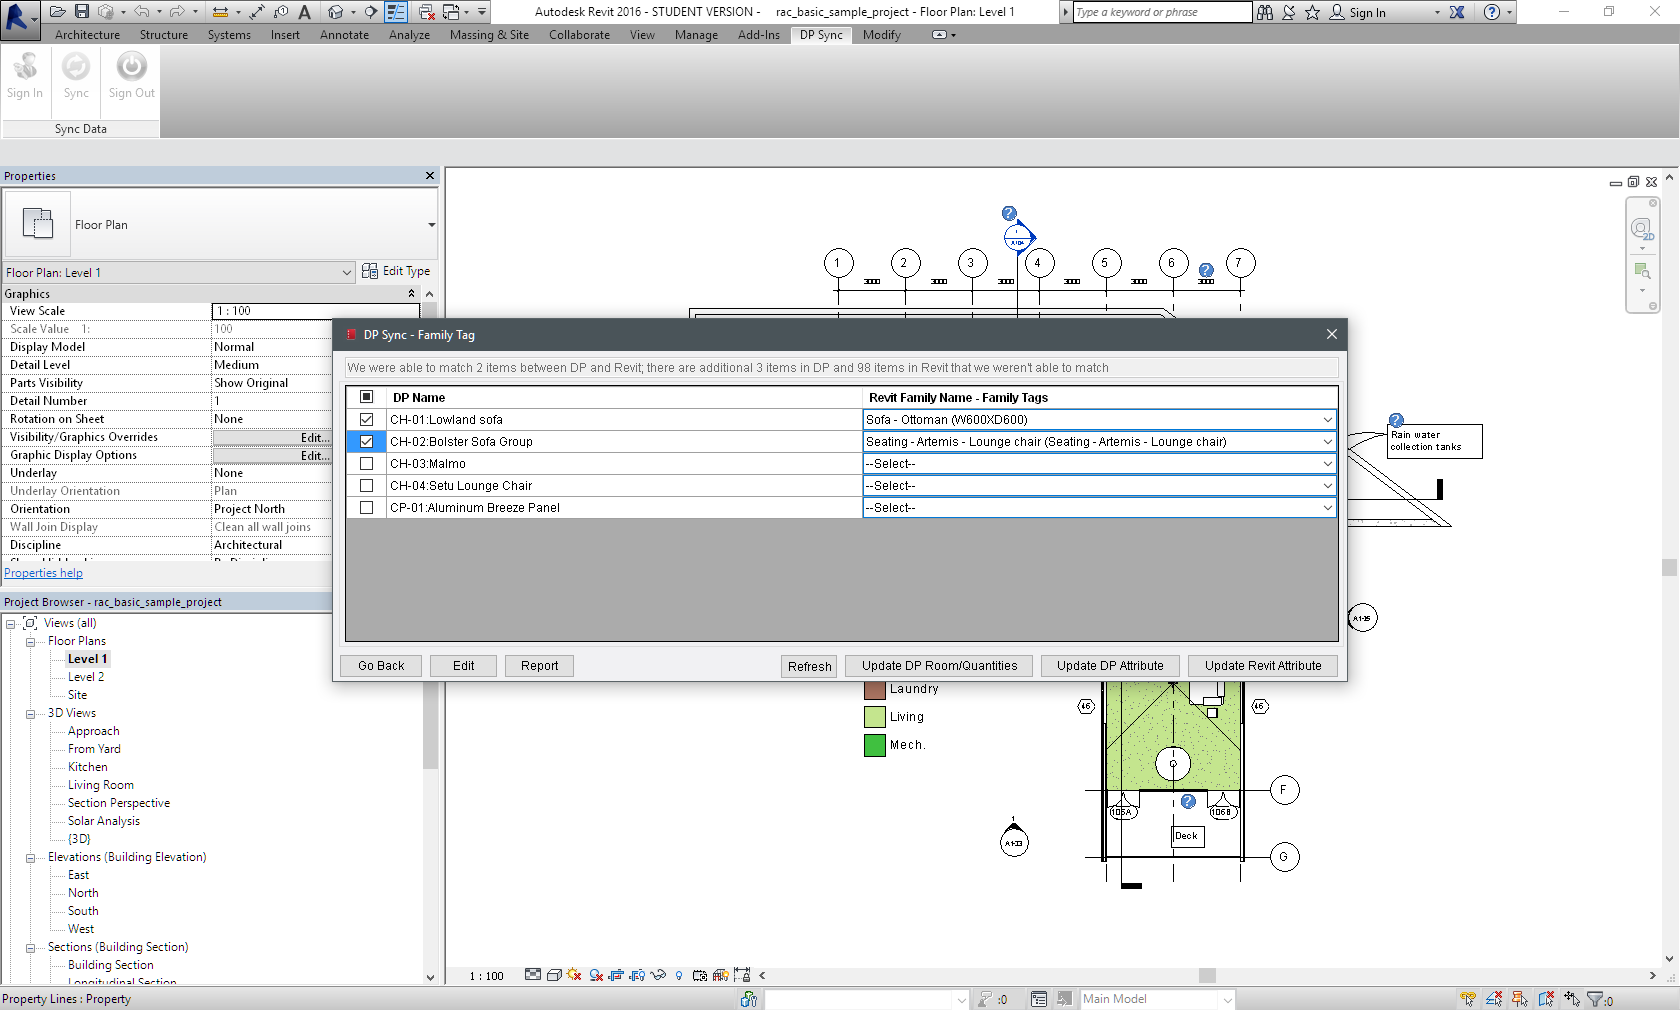Check the CH-04:Setu Lounge Chair checkbox
1680x1010 pixels.
click(x=366, y=486)
